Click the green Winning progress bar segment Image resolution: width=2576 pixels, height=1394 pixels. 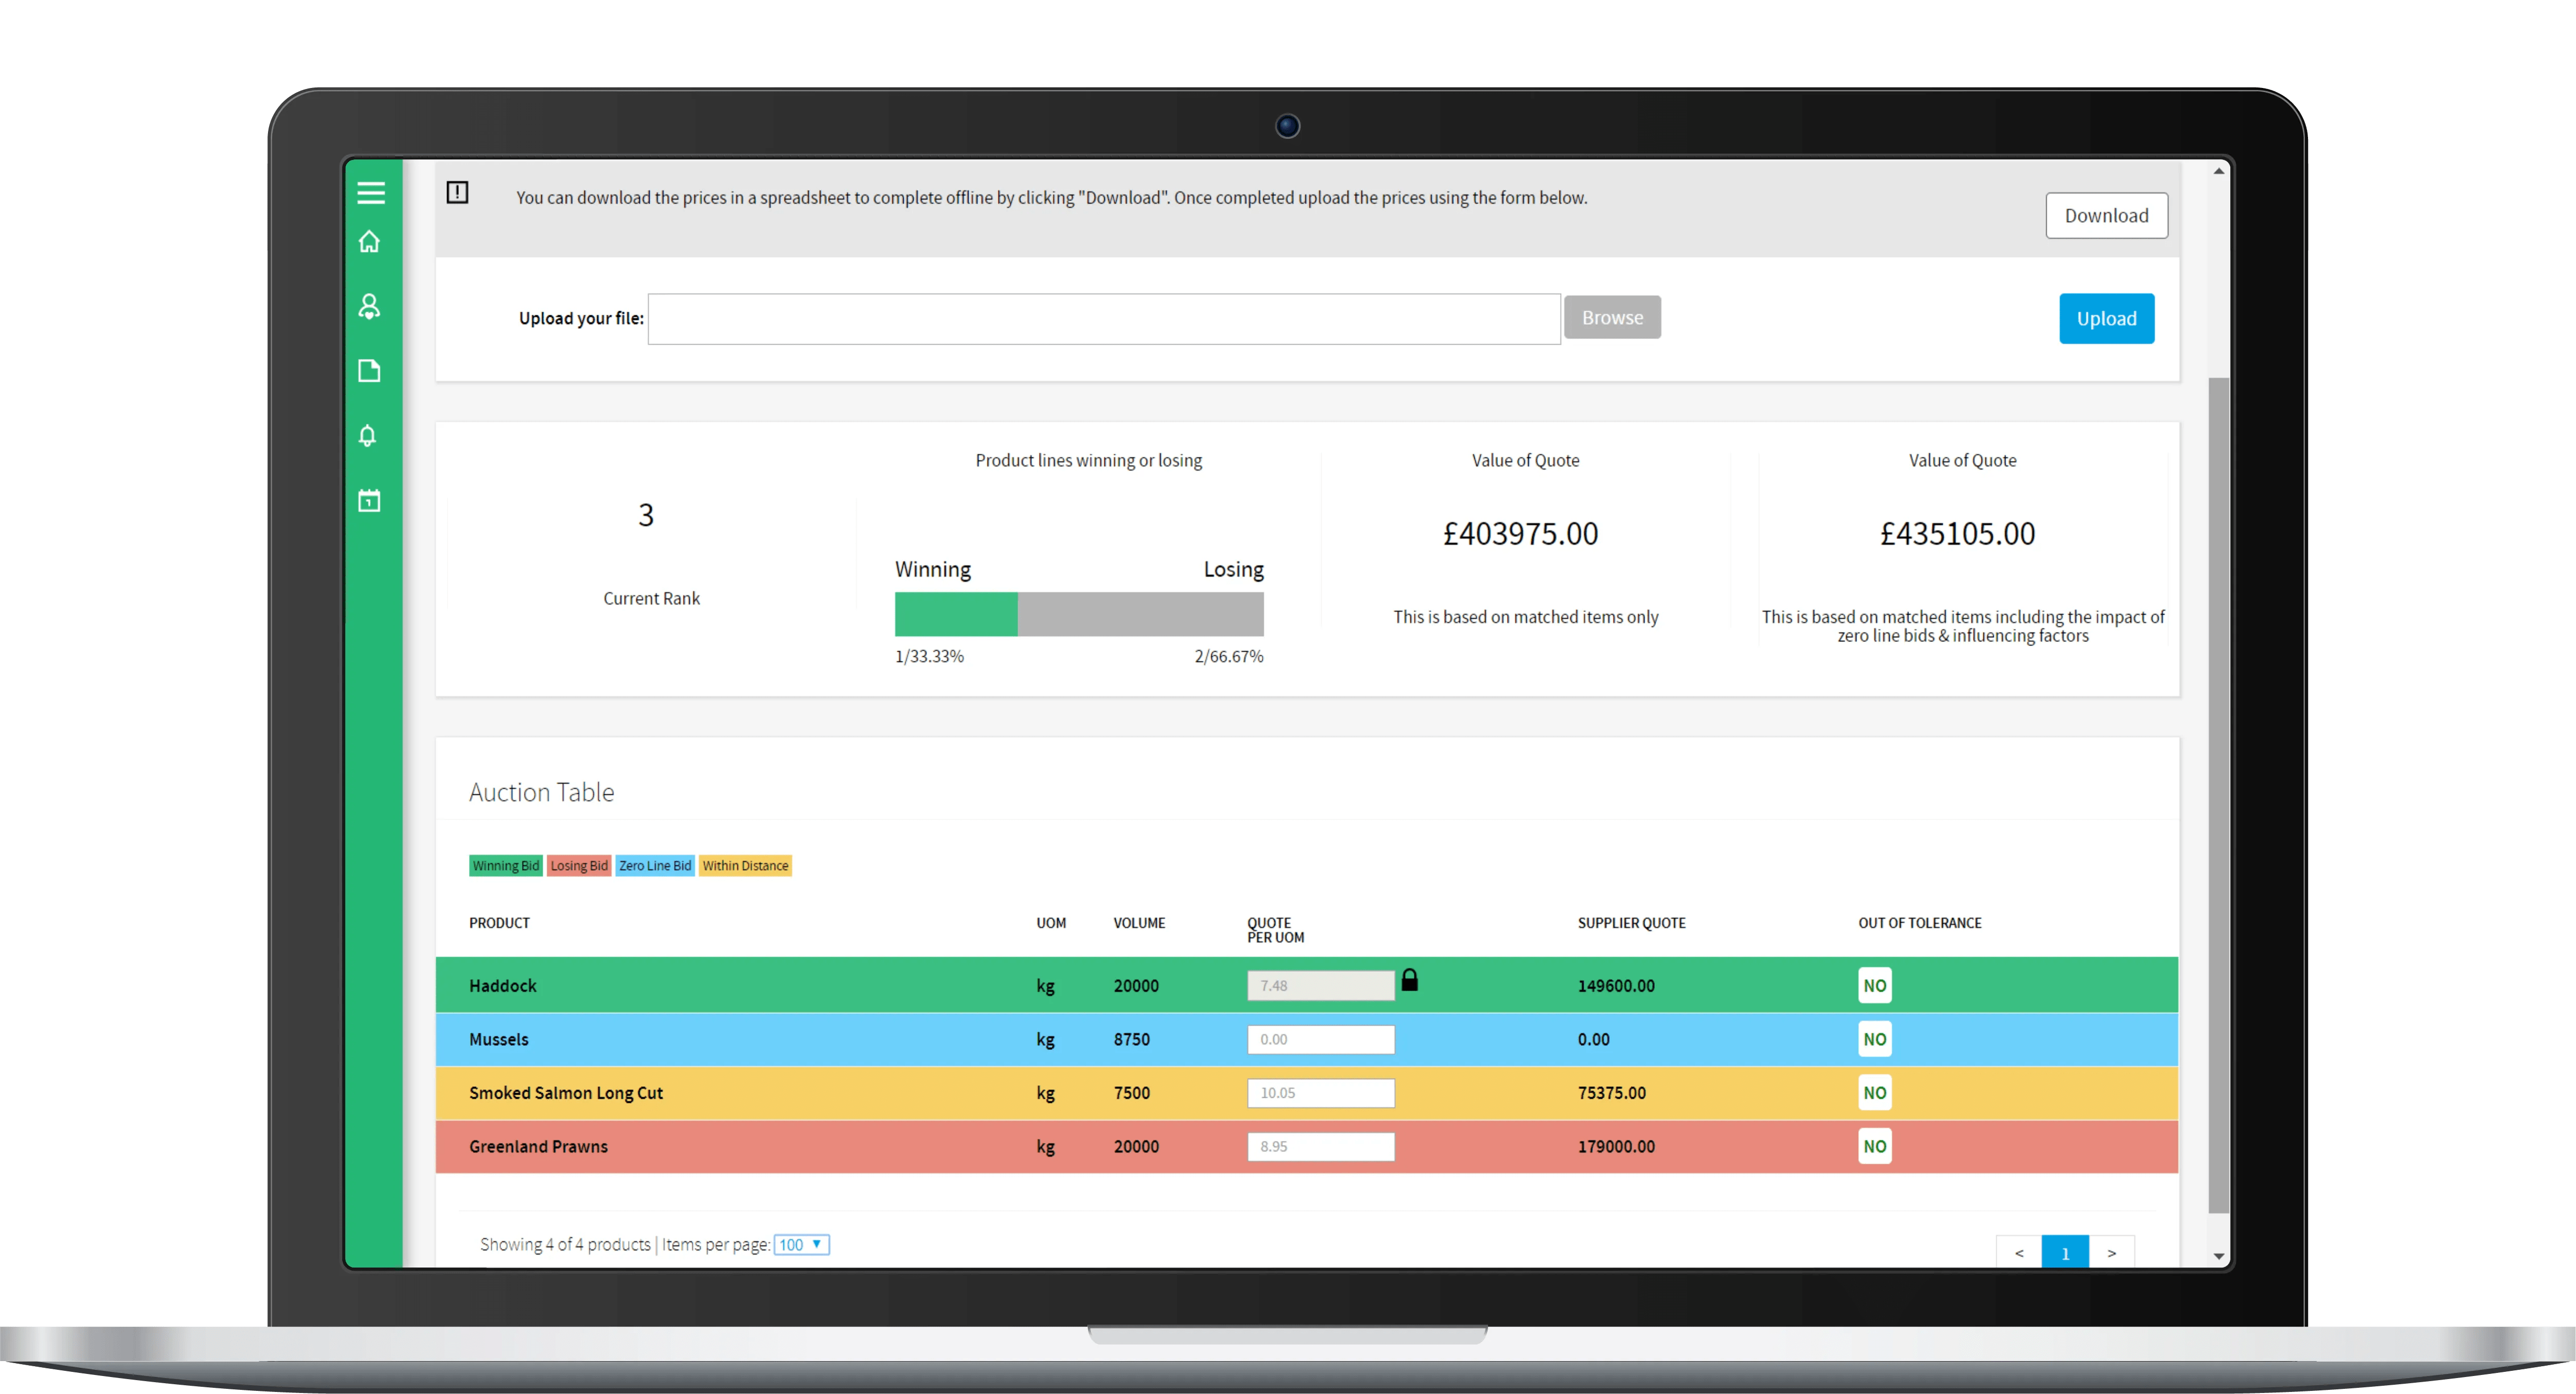[955, 614]
